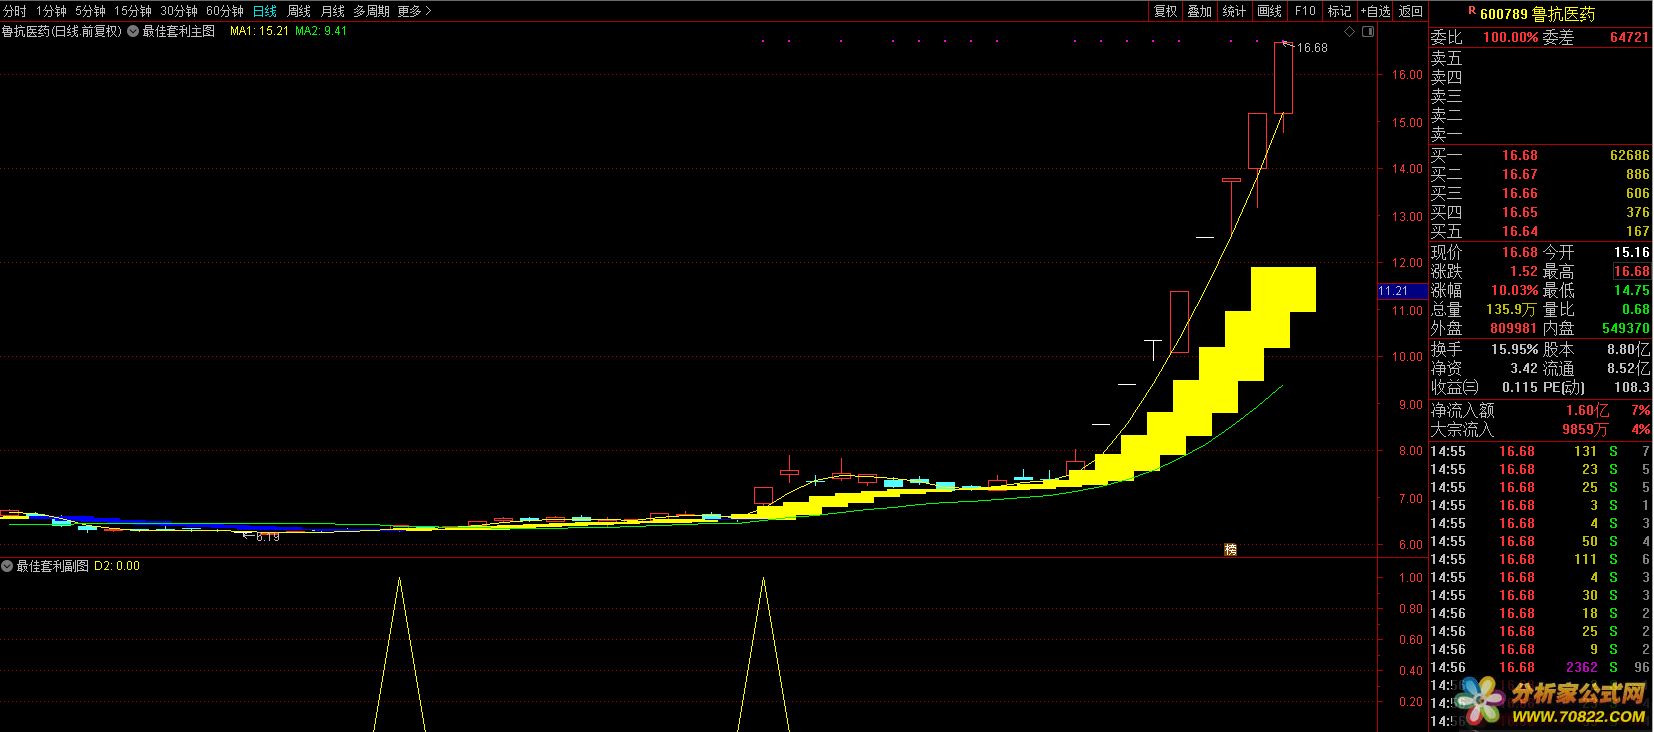This screenshot has width=1654, height=732.
Task: Click the 叠加 overlay button
Action: click(x=1200, y=11)
